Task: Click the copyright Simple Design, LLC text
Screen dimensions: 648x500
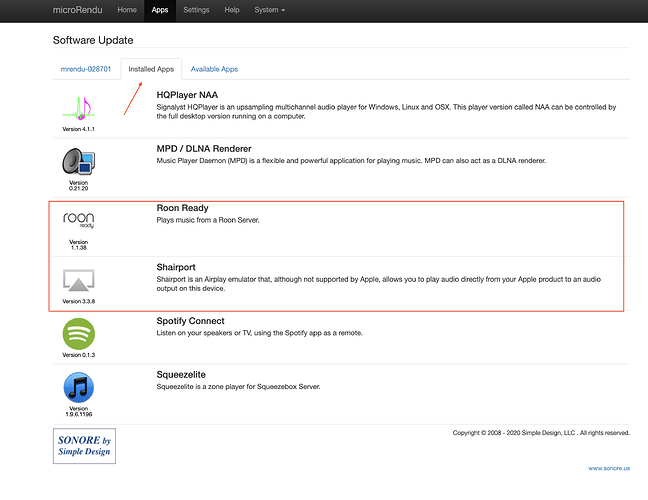Action: click(x=541, y=433)
